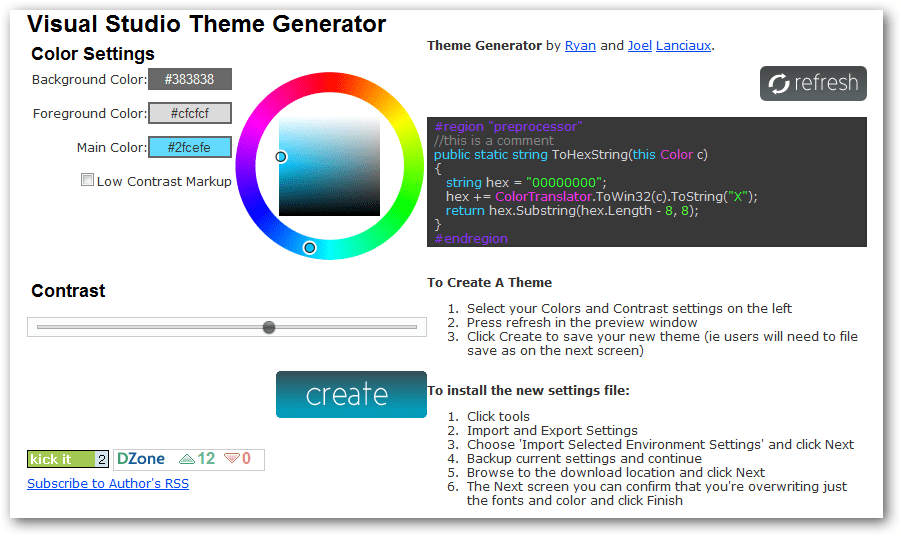This screenshot has height=536, width=901.
Task: Click the hue ring marker on color wheel
Action: click(310, 248)
